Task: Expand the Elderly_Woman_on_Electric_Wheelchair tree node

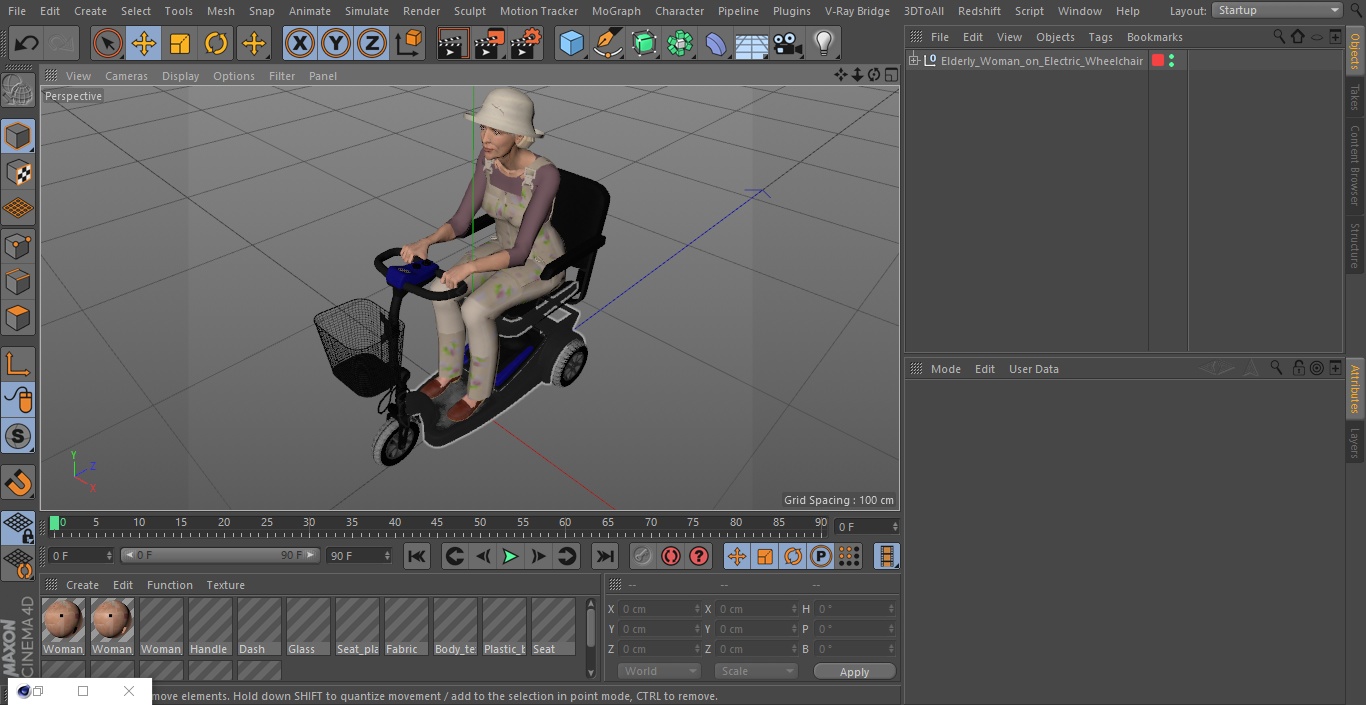Action: pyautogui.click(x=913, y=61)
